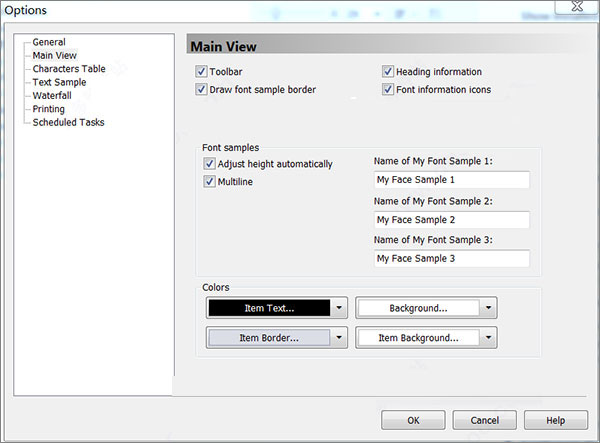Click the My Face Sample 1 name field
This screenshot has width=600, height=443.
click(452, 180)
